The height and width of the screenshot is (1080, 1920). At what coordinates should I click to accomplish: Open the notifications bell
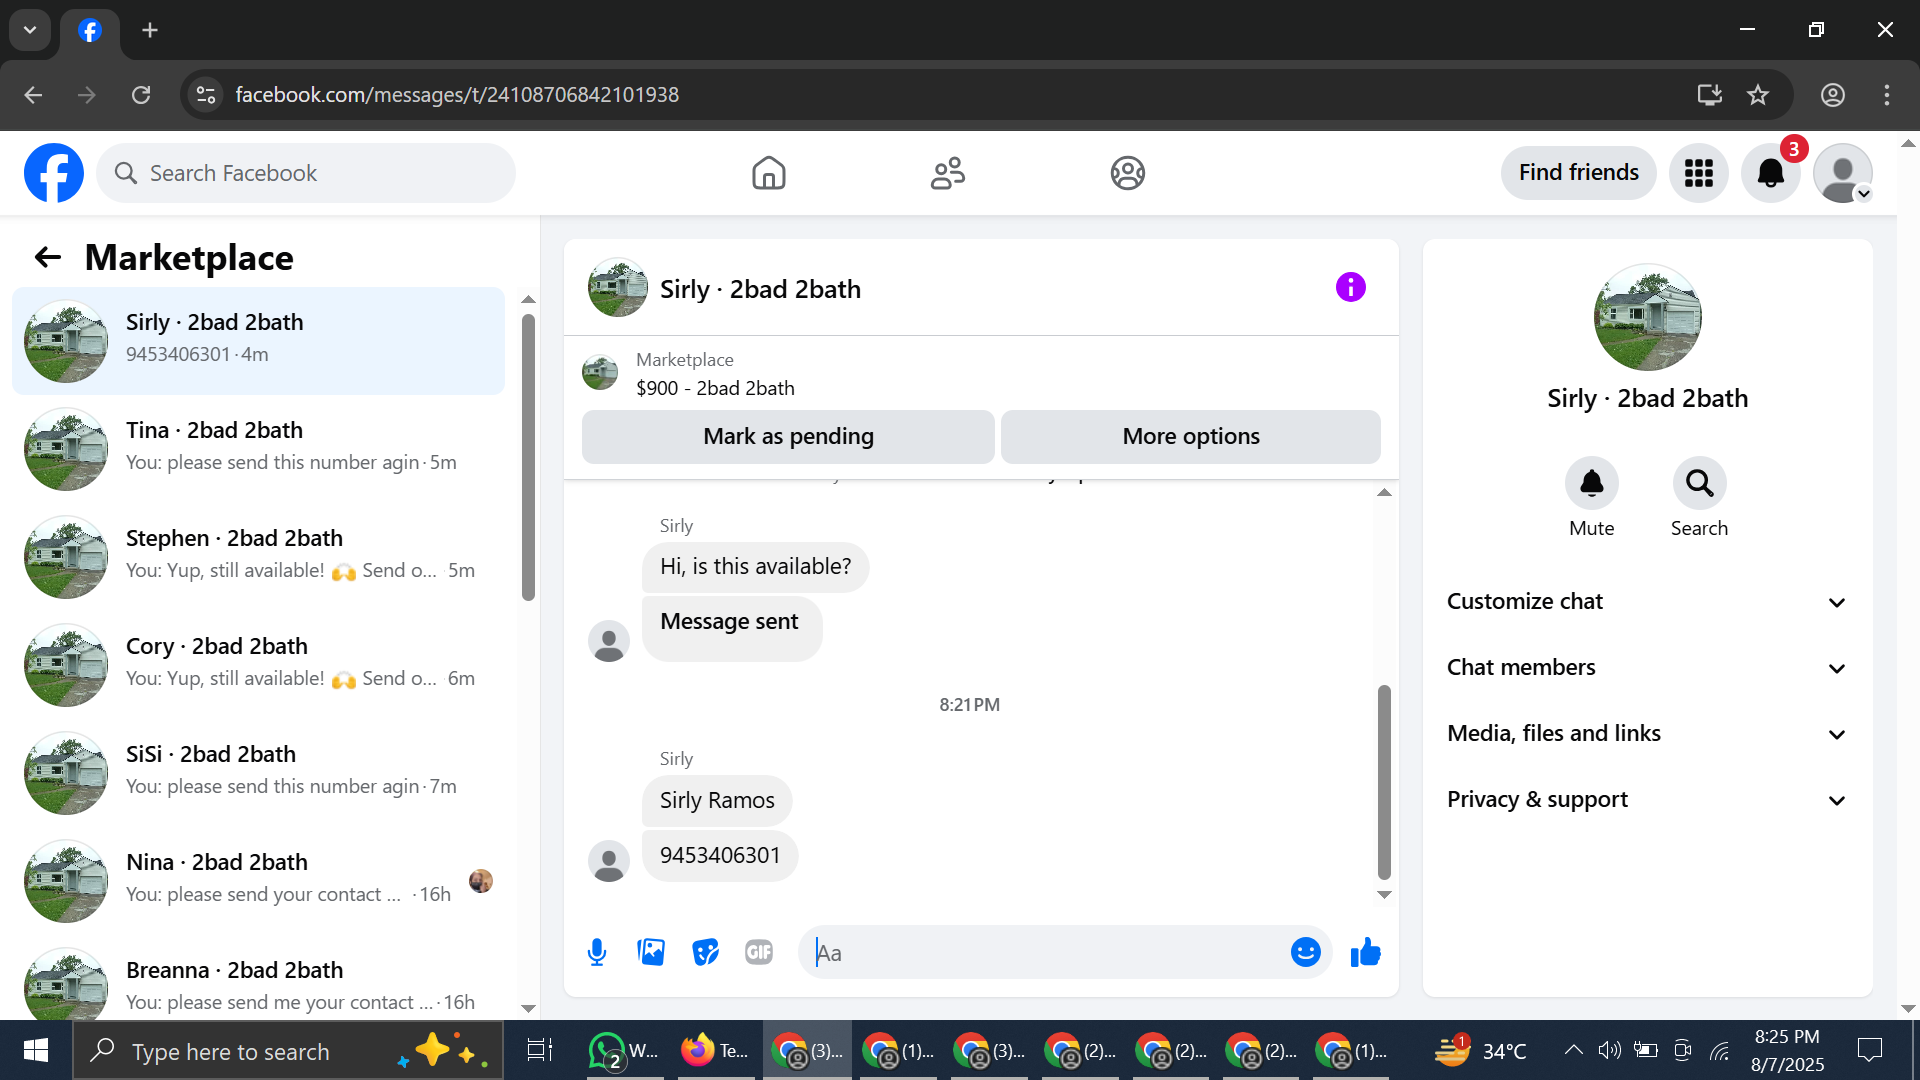(x=1771, y=173)
